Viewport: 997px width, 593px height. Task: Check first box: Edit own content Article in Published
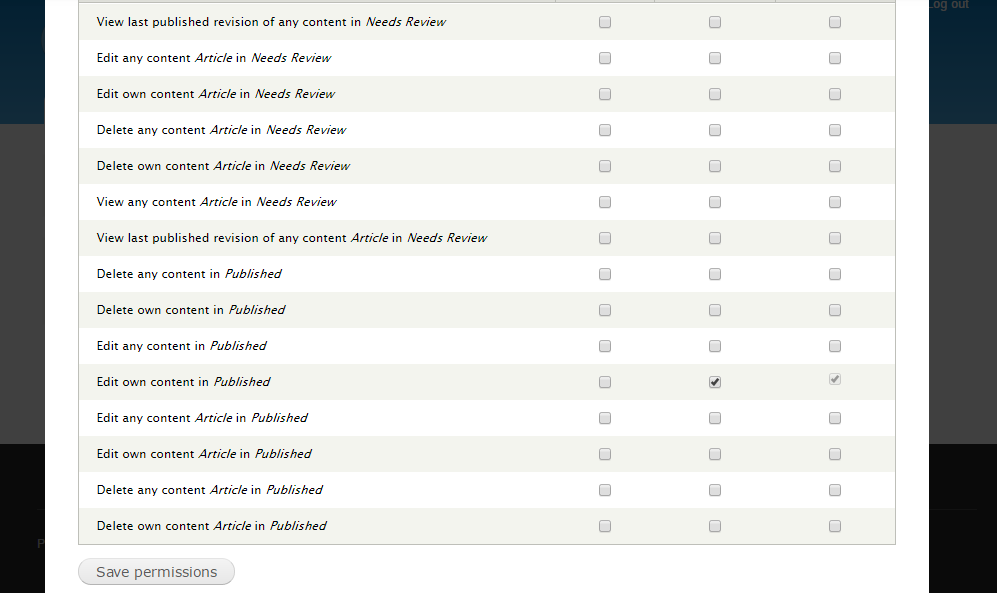(x=605, y=454)
